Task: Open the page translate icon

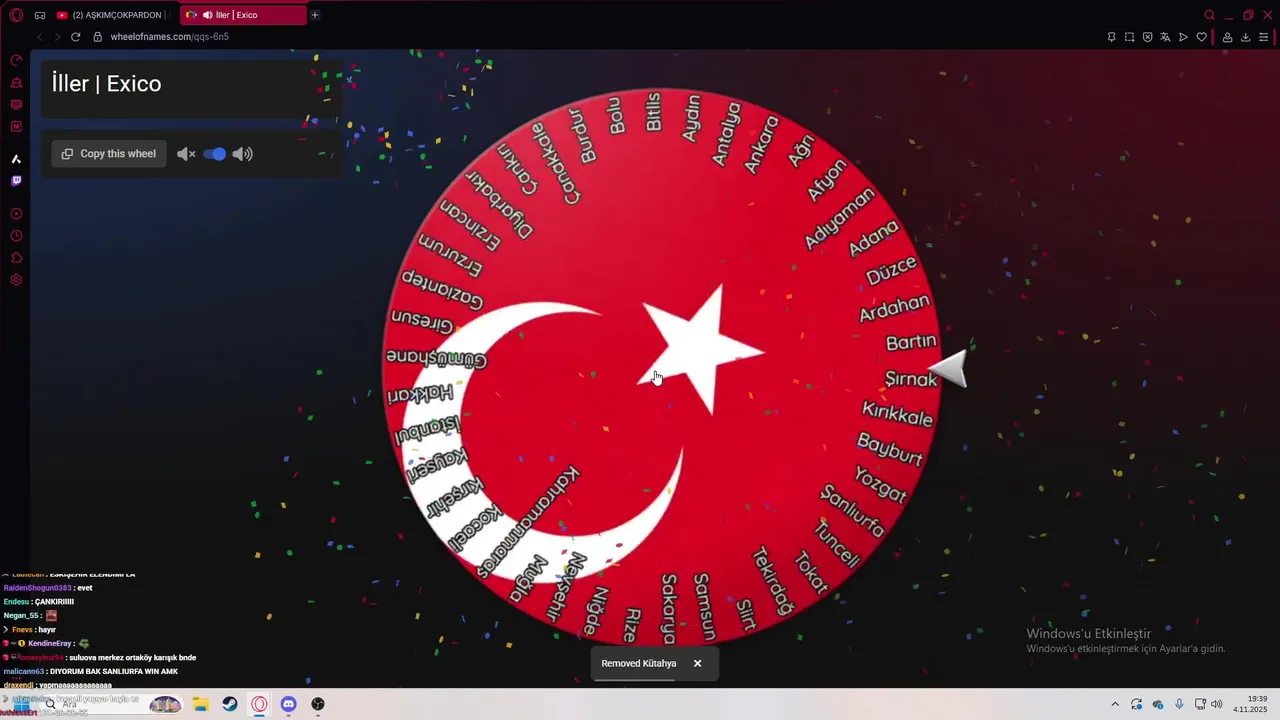Action: 1165,37
